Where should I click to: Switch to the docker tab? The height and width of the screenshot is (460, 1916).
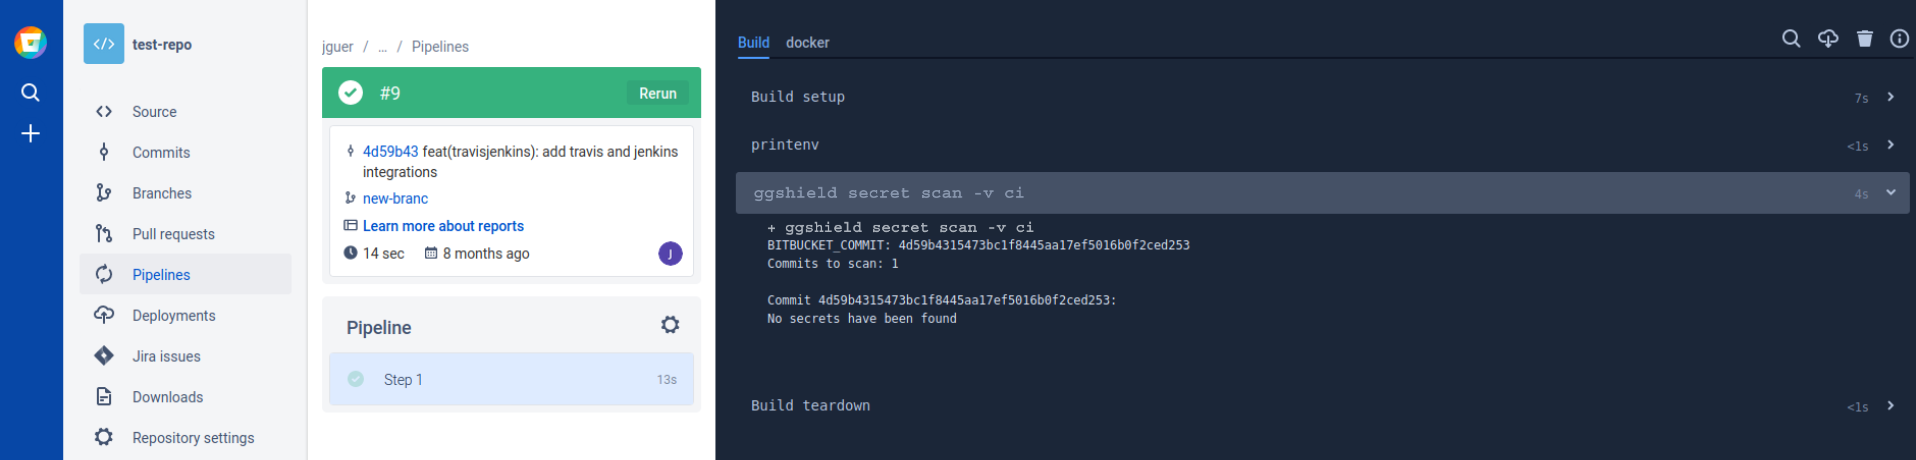pos(807,42)
